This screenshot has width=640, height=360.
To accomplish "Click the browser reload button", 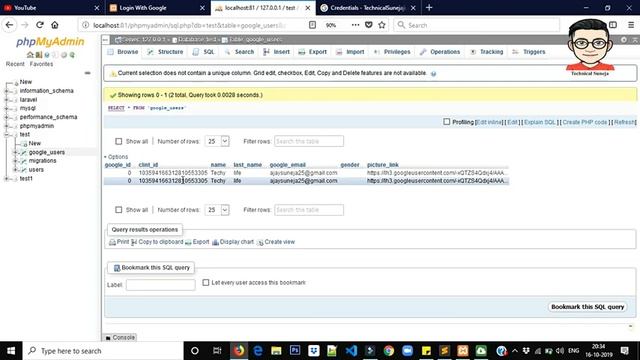I will (x=40, y=25).
